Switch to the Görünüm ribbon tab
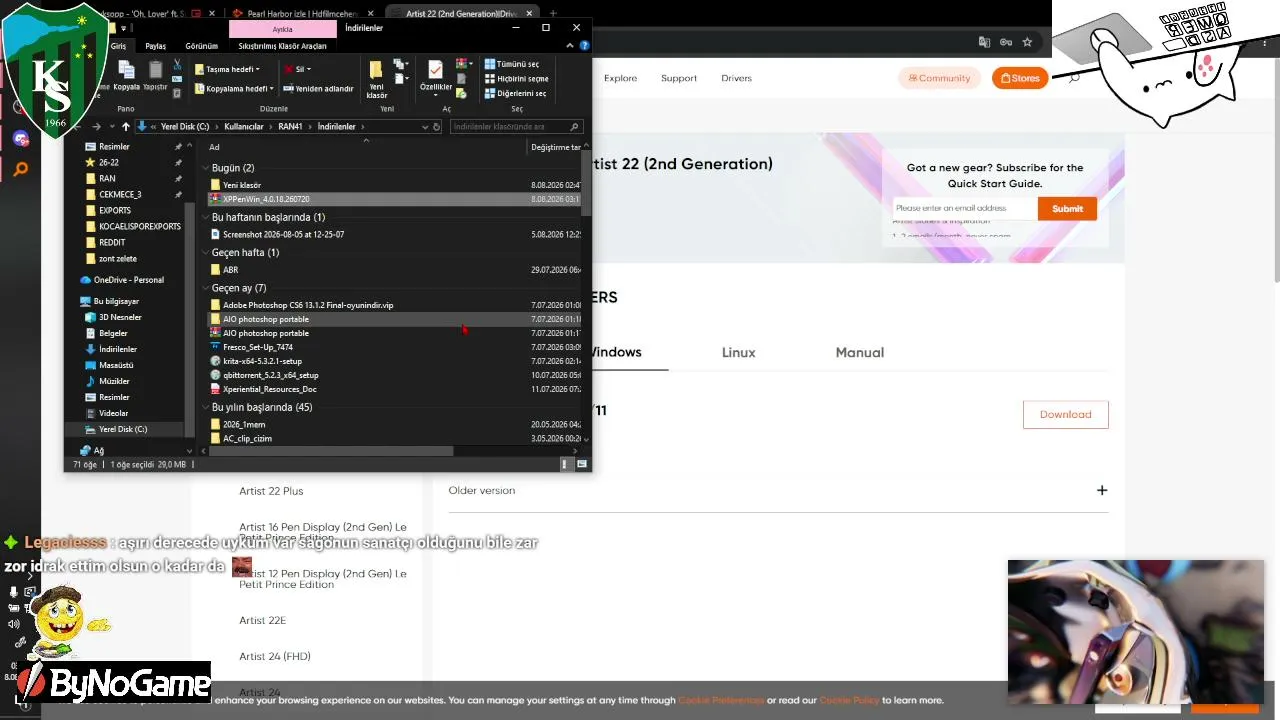Image resolution: width=1280 pixels, height=720 pixels. tap(201, 46)
